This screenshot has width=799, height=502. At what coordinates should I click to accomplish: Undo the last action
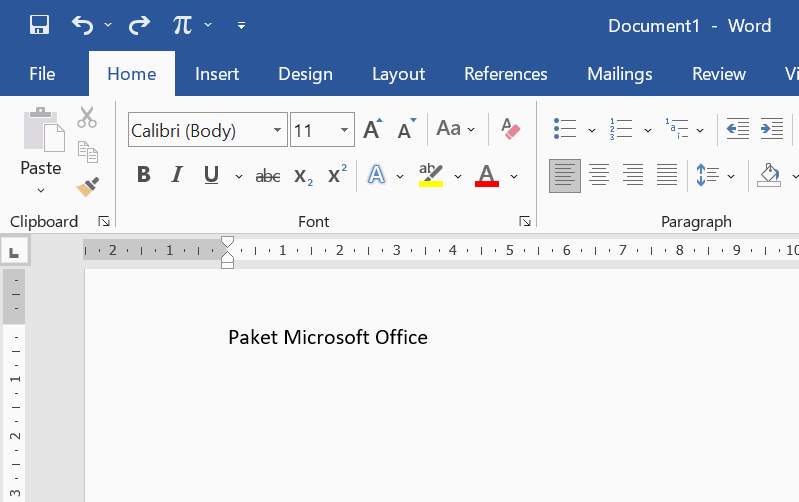pos(82,24)
